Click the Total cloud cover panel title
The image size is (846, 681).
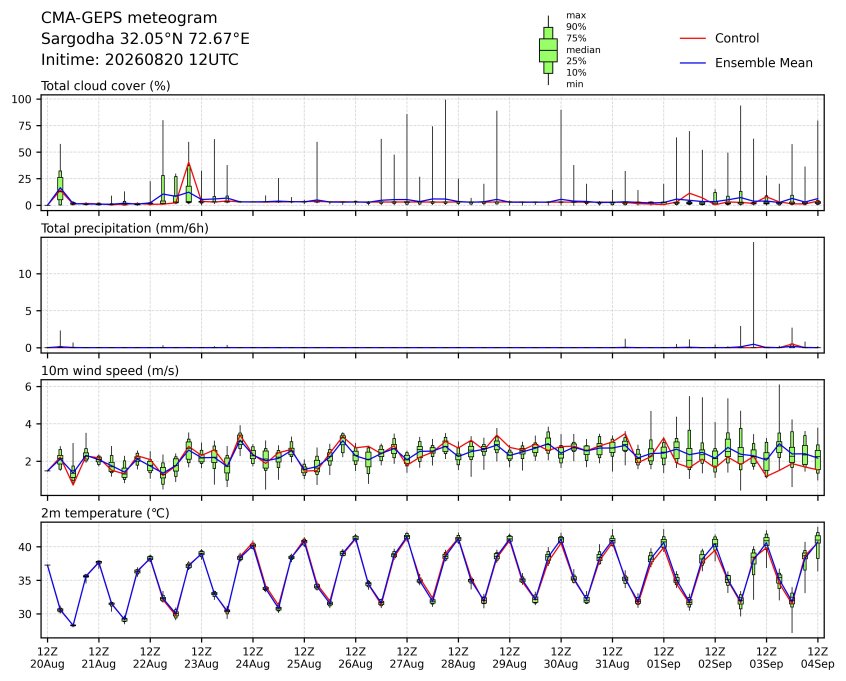pyautogui.click(x=106, y=86)
